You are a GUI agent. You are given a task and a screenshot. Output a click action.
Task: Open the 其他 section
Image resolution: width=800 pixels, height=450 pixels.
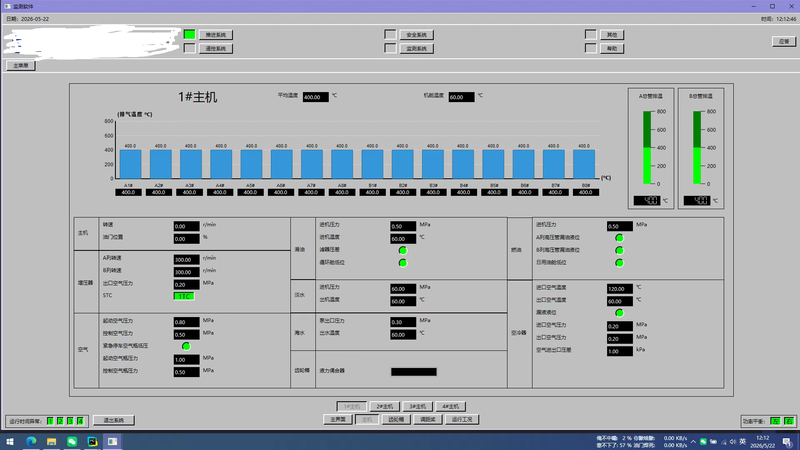click(612, 35)
